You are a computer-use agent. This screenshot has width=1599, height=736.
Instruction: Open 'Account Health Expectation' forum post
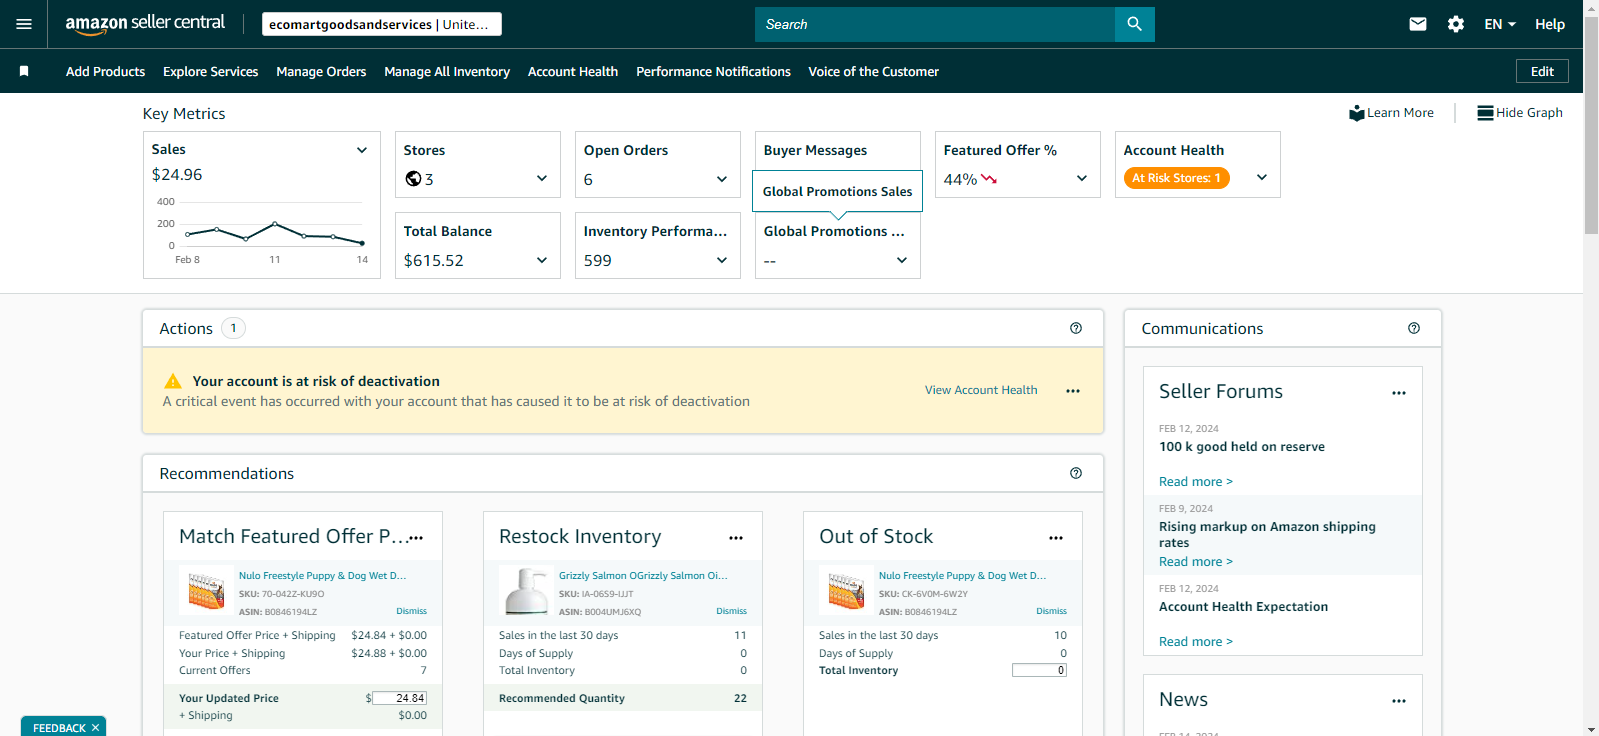1243,607
